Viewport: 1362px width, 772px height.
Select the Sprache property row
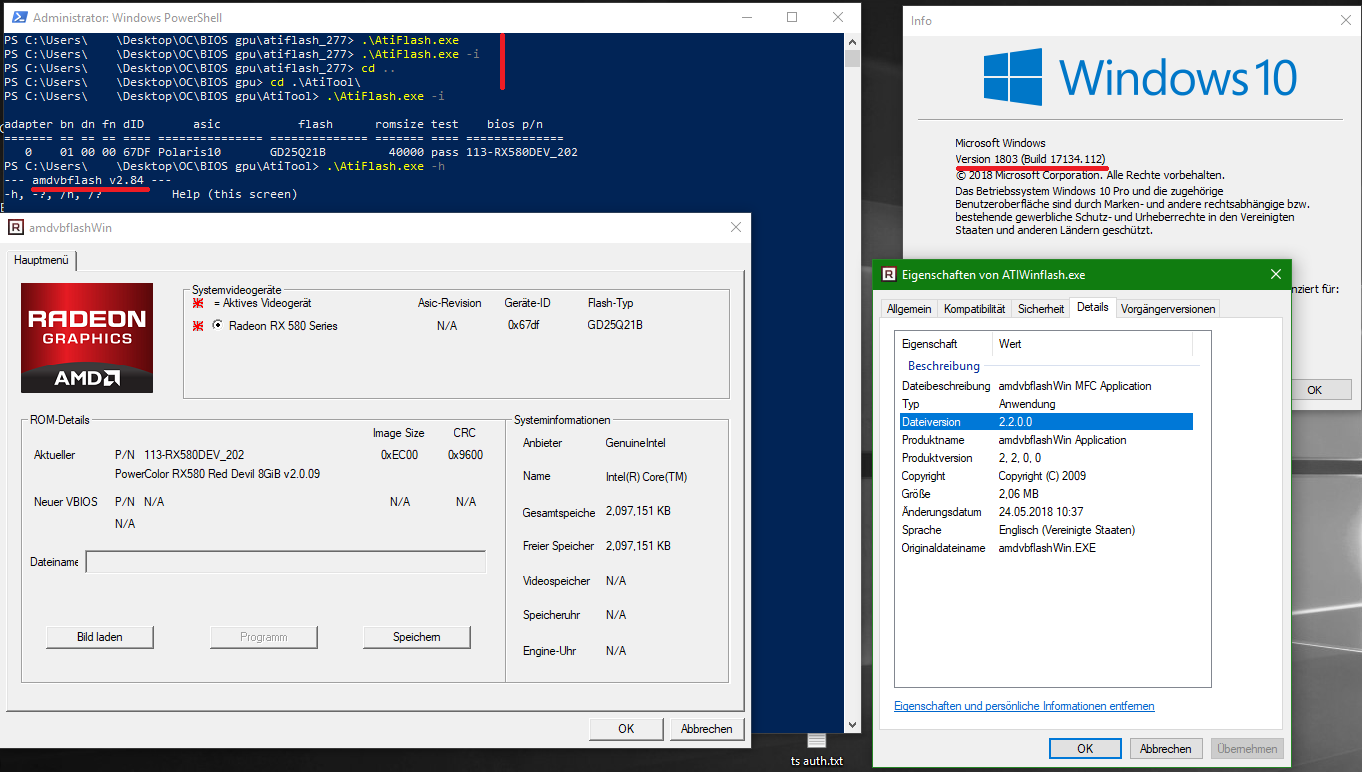pos(1046,530)
